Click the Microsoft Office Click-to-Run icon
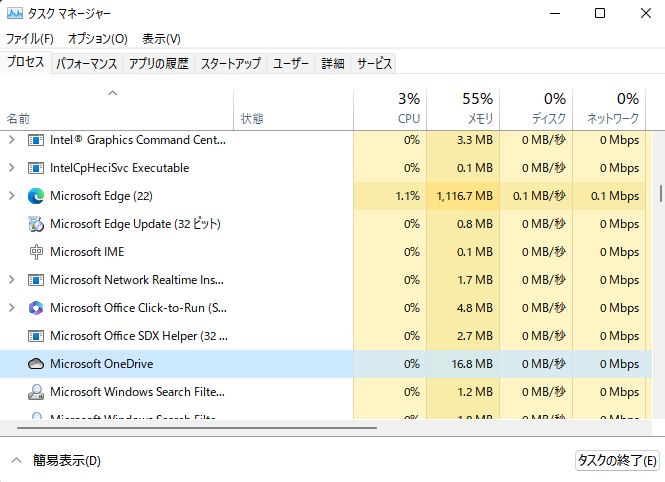The image size is (665, 482). click(x=36, y=308)
